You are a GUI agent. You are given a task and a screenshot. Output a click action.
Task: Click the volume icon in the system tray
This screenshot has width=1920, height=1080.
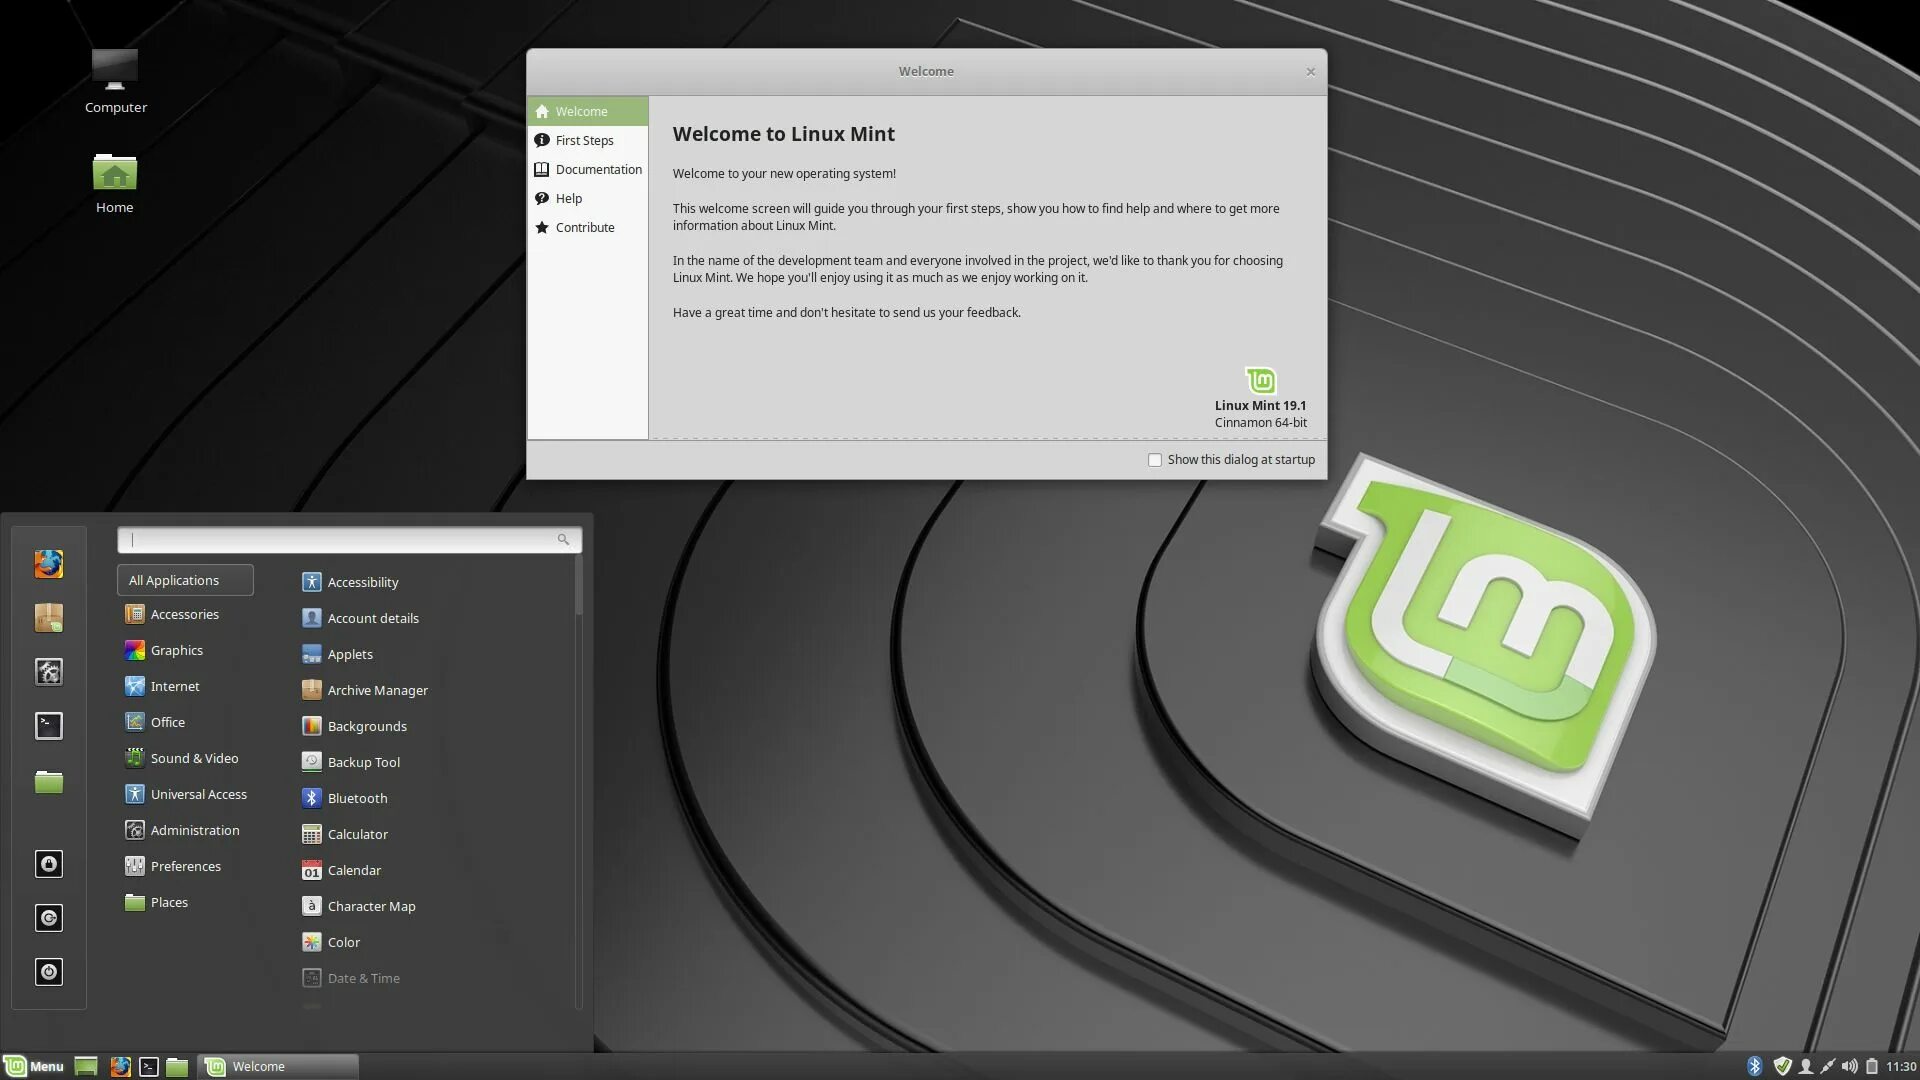coord(1849,1066)
